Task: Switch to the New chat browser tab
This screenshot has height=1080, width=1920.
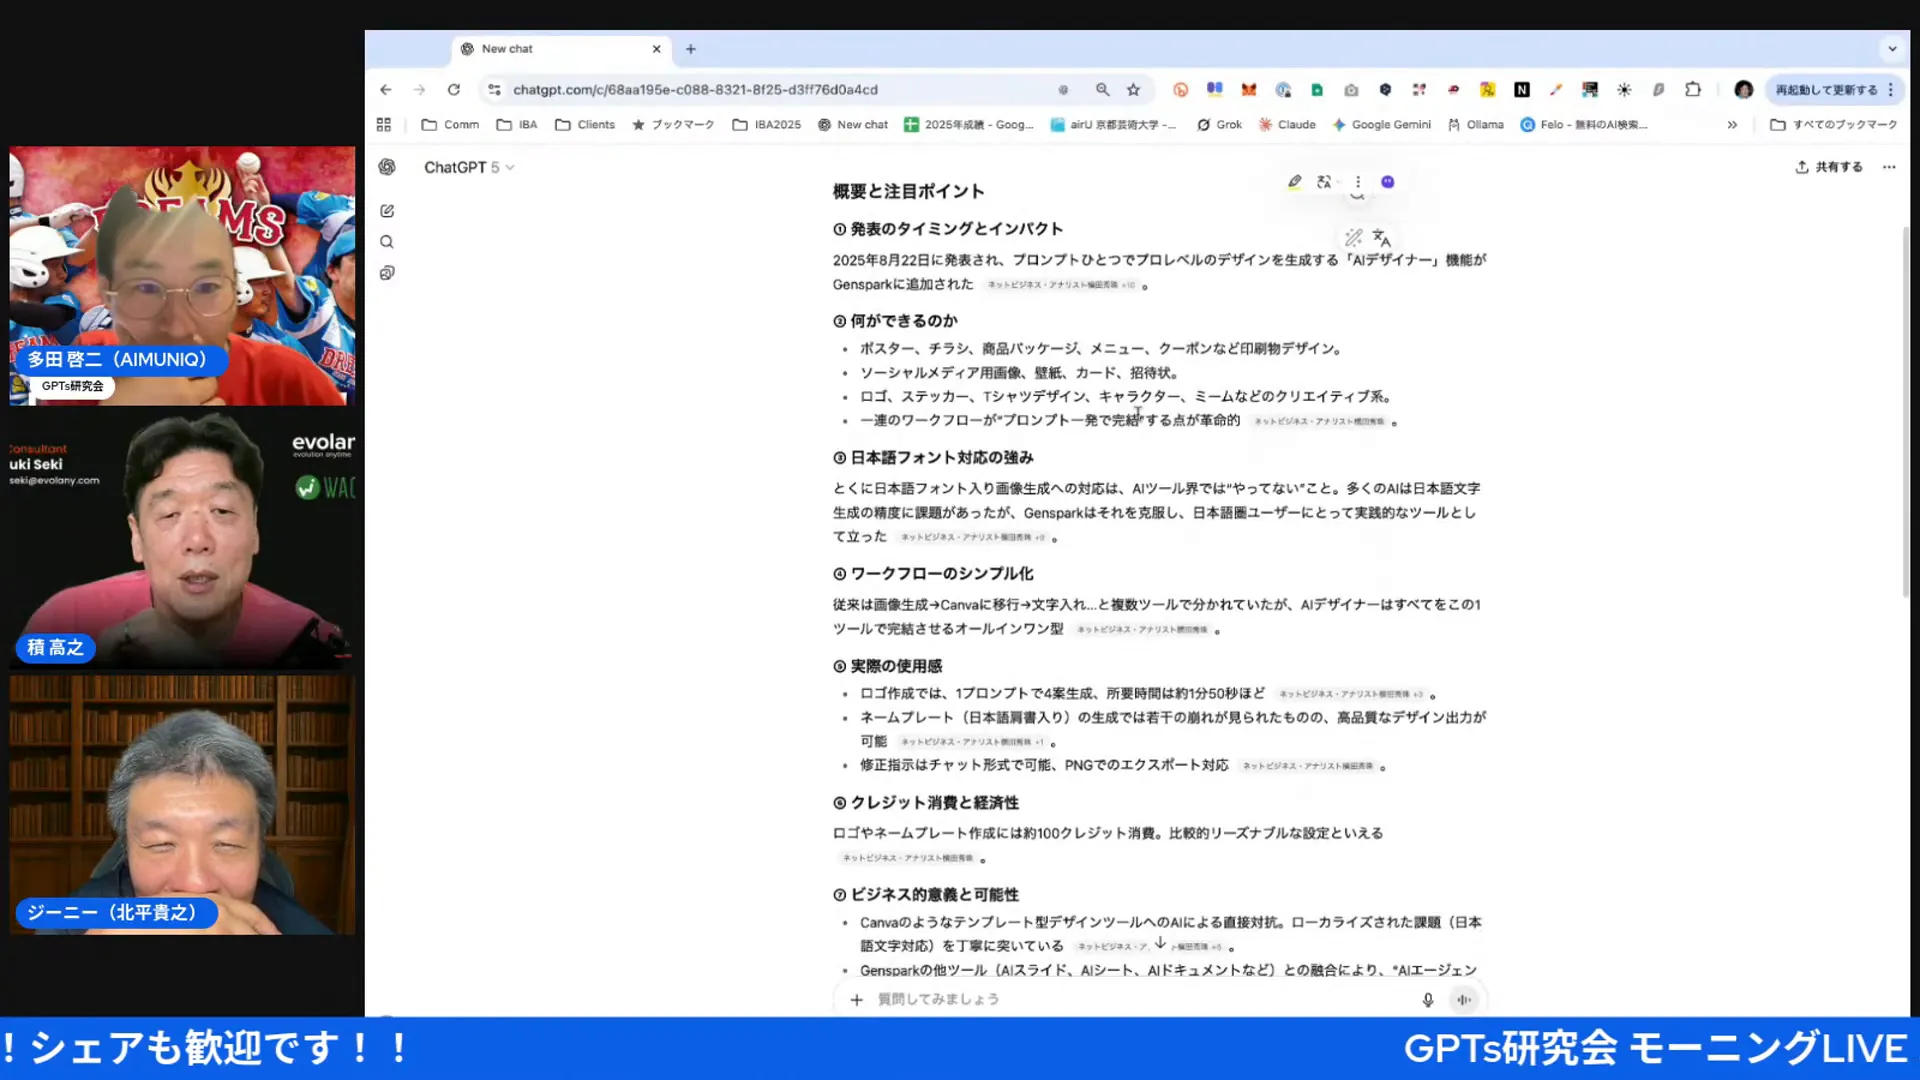Action: pos(560,48)
